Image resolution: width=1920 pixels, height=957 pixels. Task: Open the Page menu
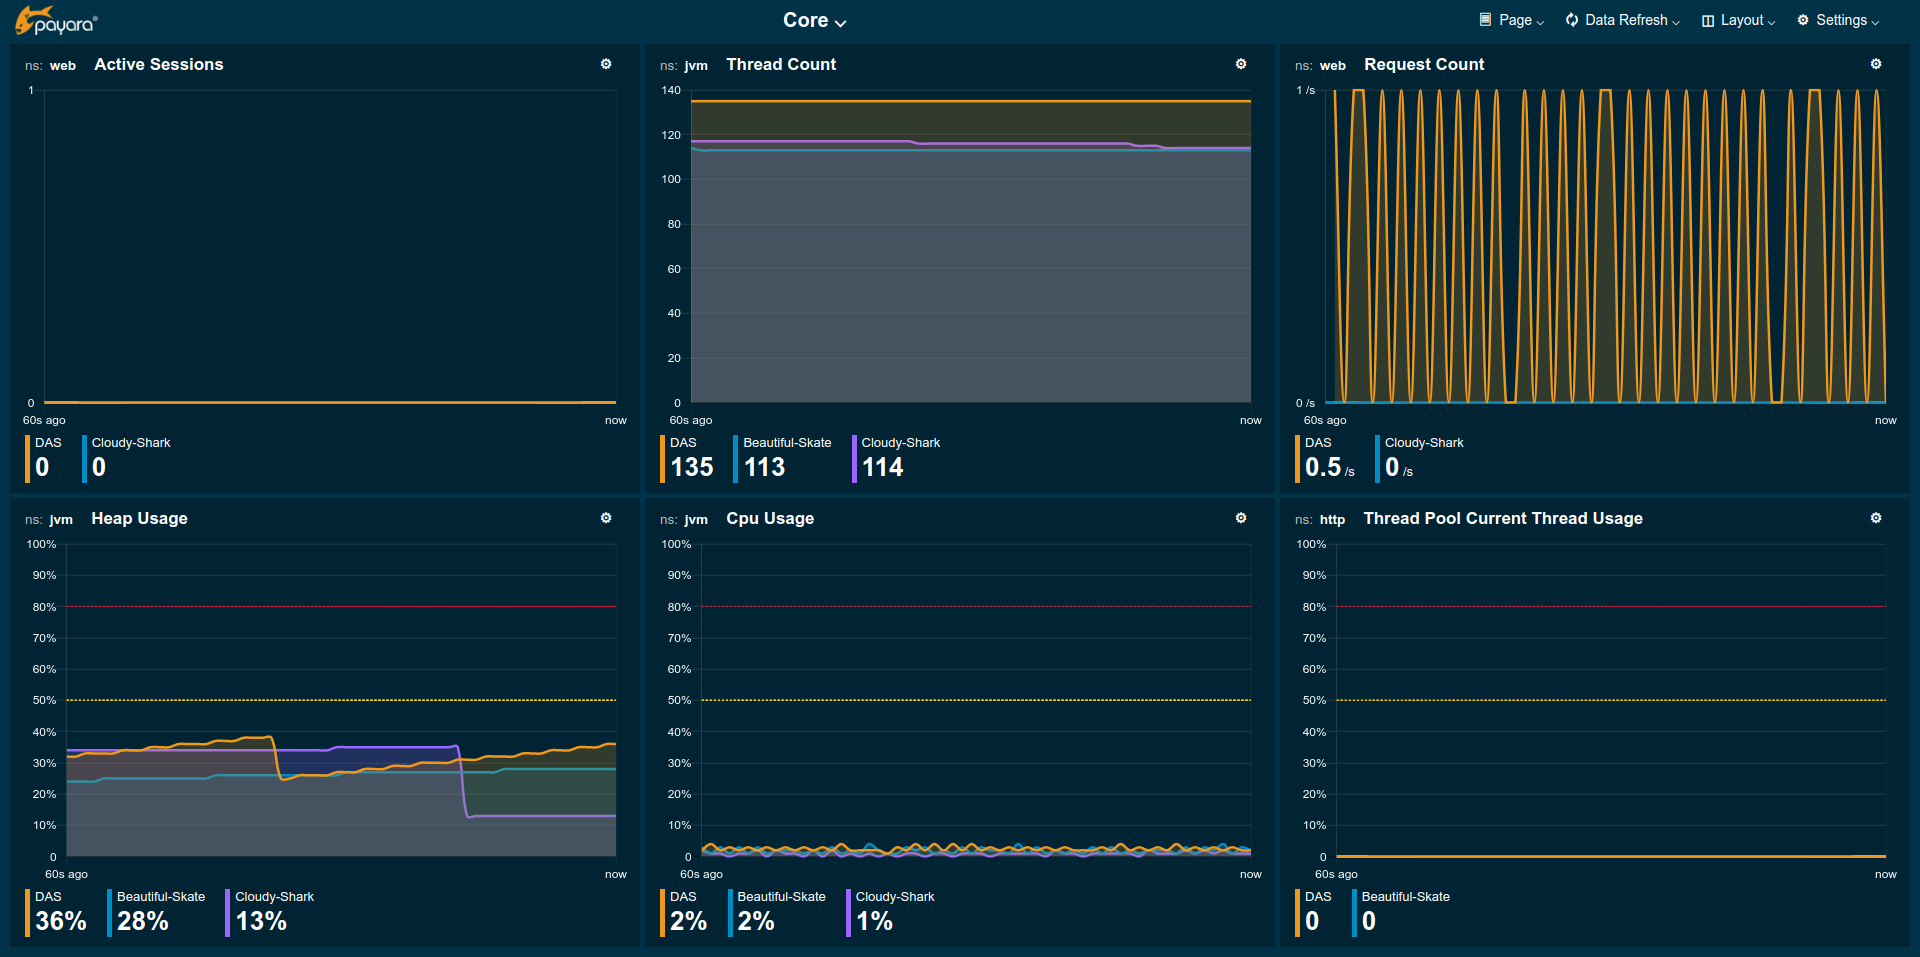coord(1512,20)
